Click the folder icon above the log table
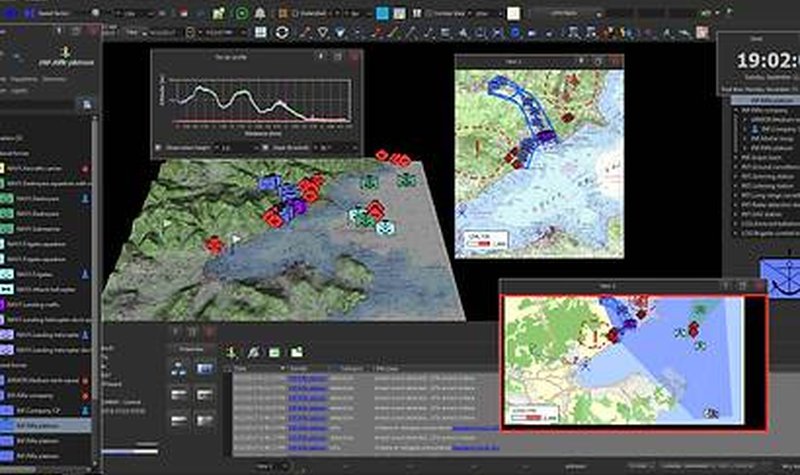The width and height of the screenshot is (800, 475). pyautogui.click(x=296, y=352)
